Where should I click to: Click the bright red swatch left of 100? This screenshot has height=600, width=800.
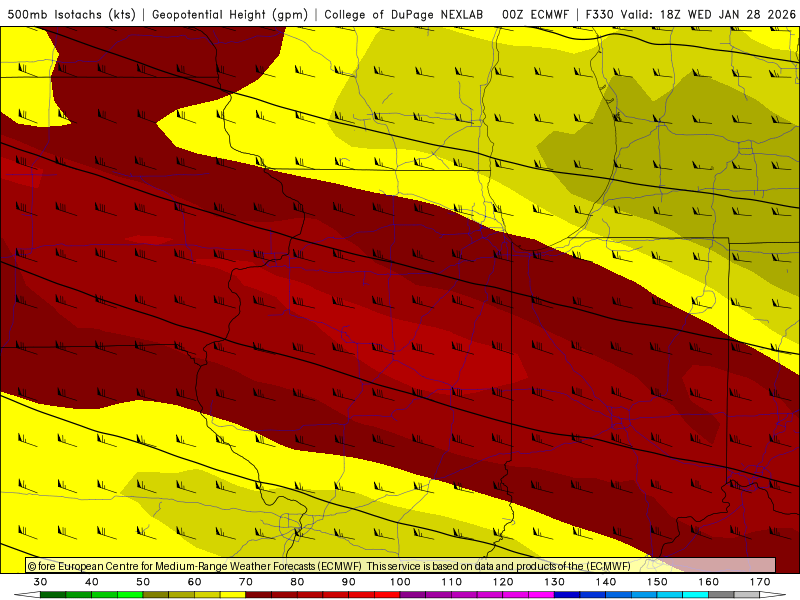tap(387, 595)
